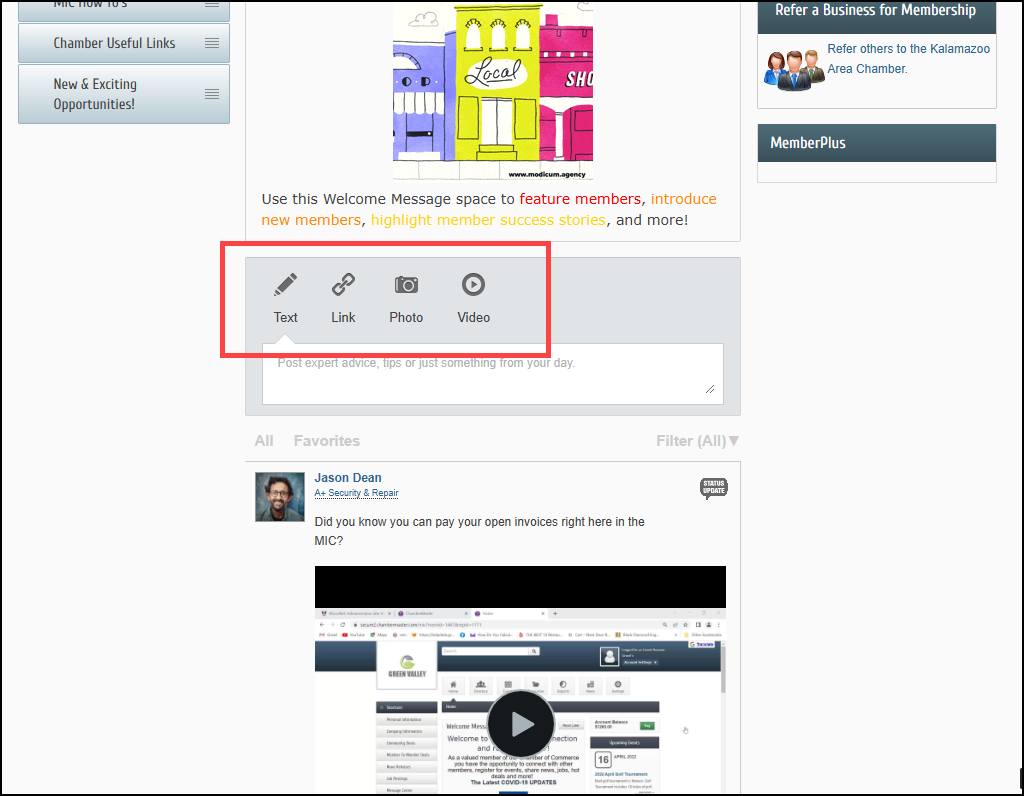
Task: Pick the Video post type icon
Action: tap(473, 285)
